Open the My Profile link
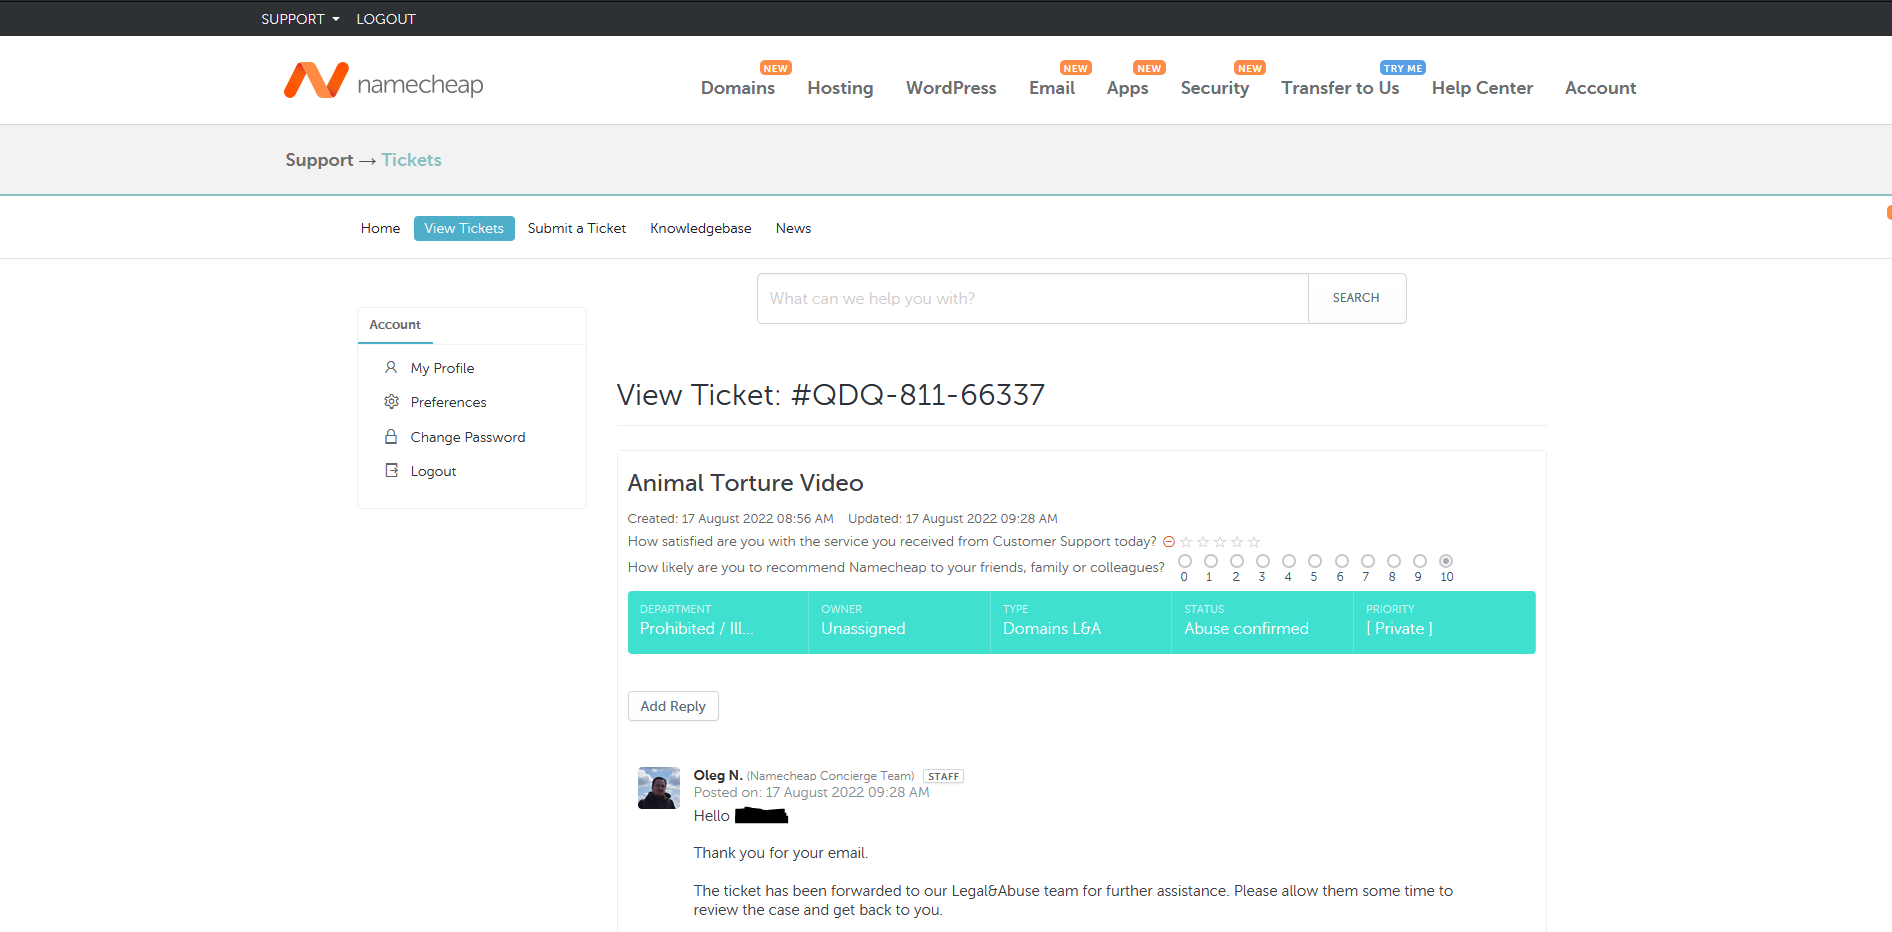 tap(442, 368)
